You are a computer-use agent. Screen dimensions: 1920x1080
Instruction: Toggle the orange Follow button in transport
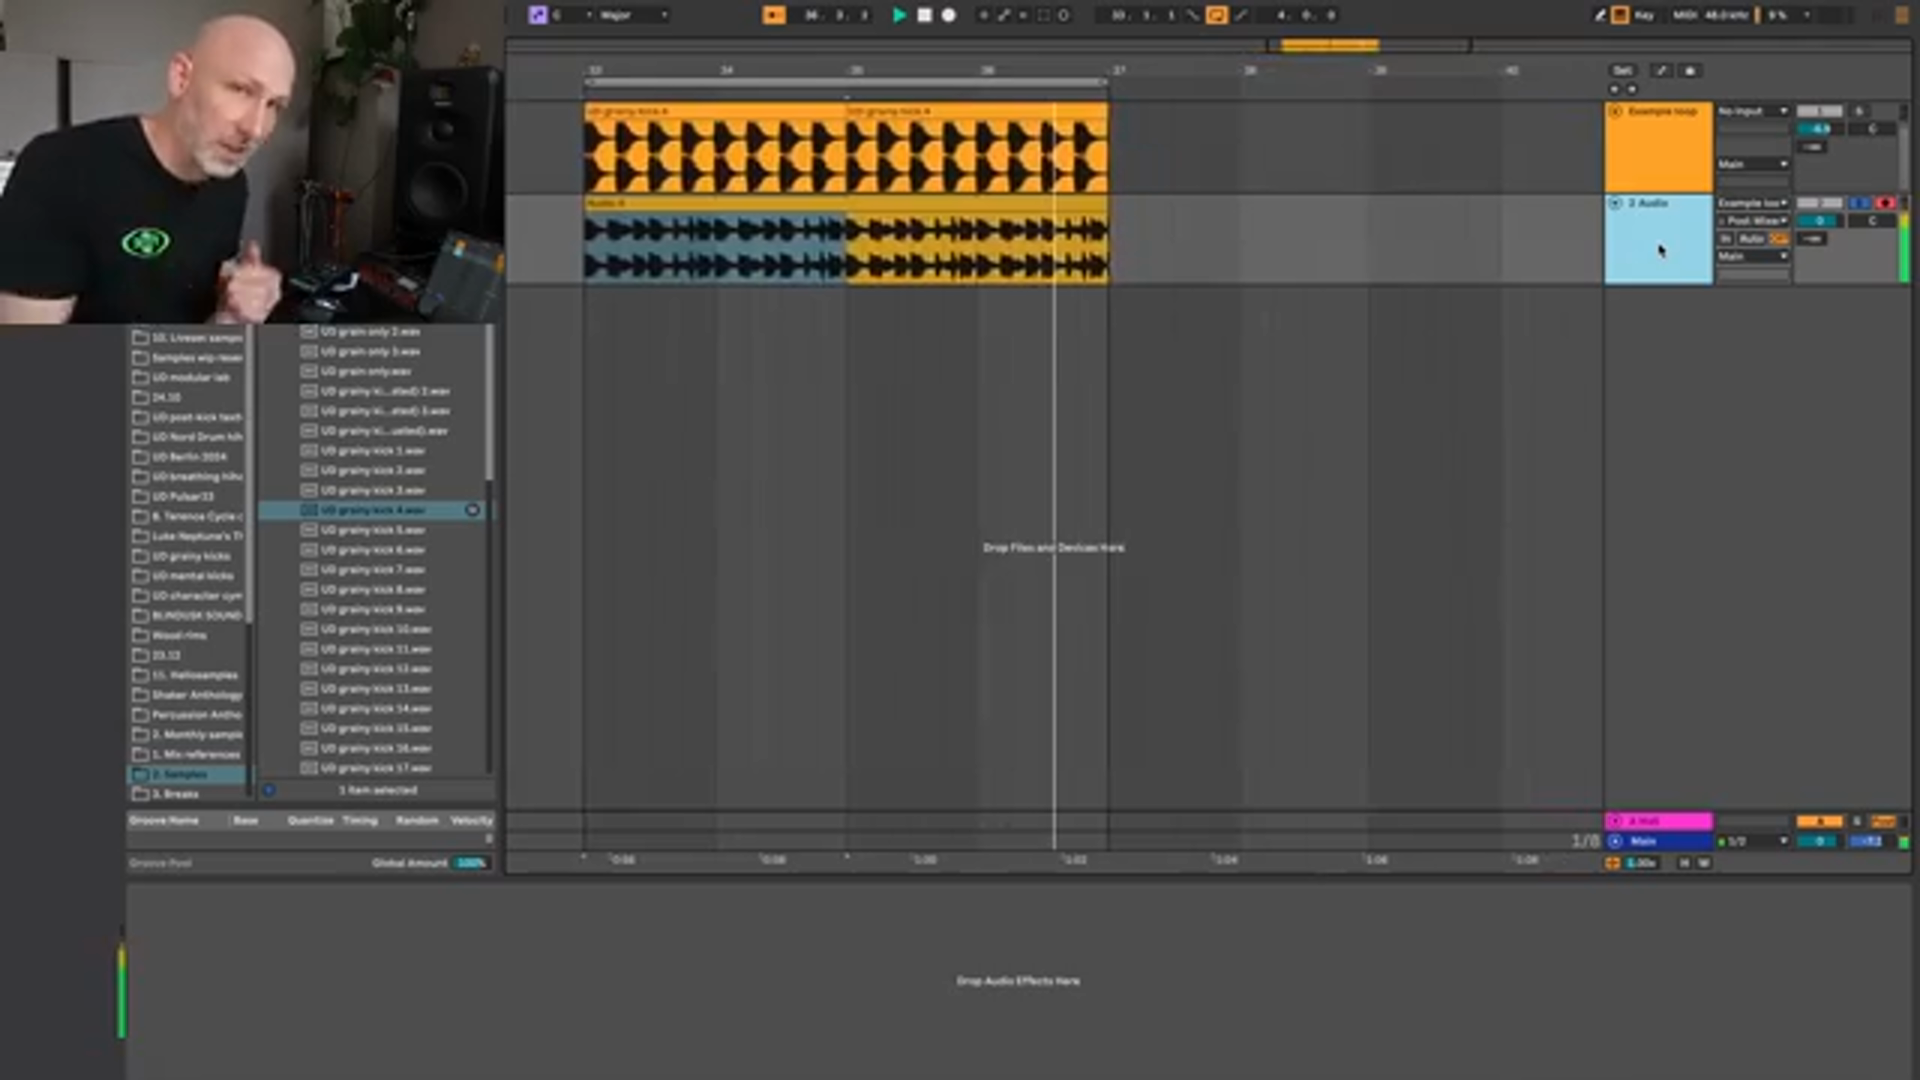774,15
